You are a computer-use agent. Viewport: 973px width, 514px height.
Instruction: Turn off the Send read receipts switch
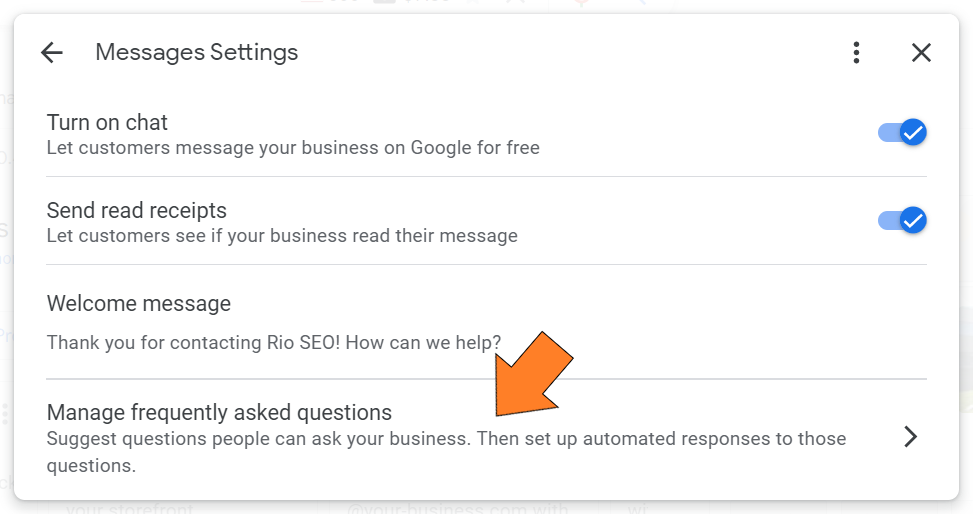click(x=902, y=220)
